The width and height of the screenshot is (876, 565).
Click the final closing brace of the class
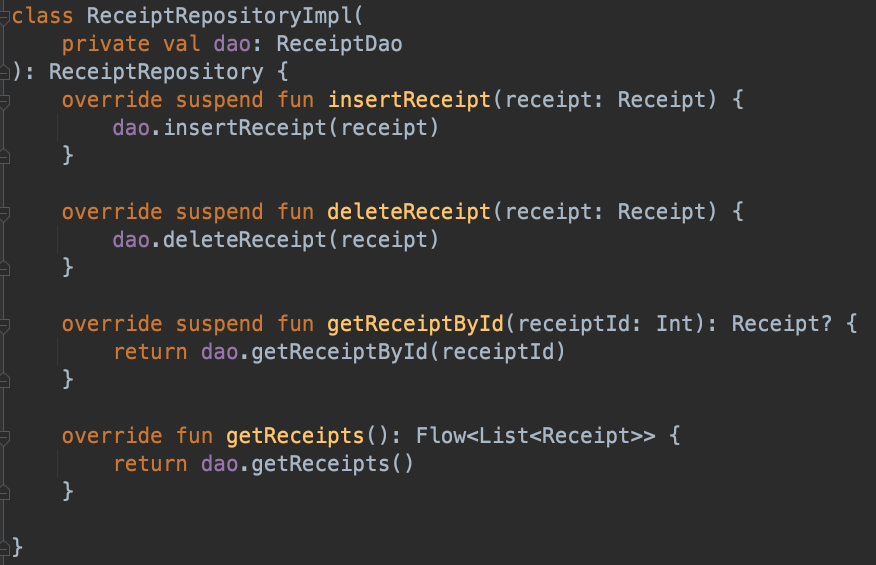click(x=17, y=547)
